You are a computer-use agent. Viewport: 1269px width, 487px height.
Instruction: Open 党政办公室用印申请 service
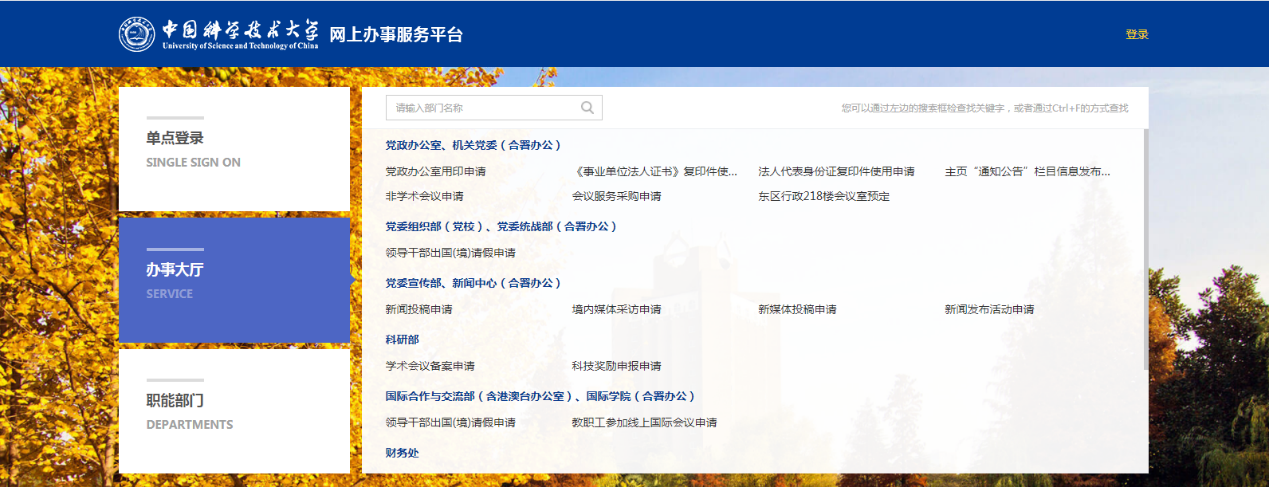pos(435,171)
